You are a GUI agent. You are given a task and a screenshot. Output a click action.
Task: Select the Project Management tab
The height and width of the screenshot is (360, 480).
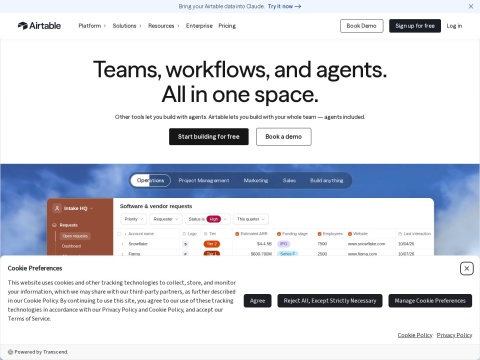(204, 180)
